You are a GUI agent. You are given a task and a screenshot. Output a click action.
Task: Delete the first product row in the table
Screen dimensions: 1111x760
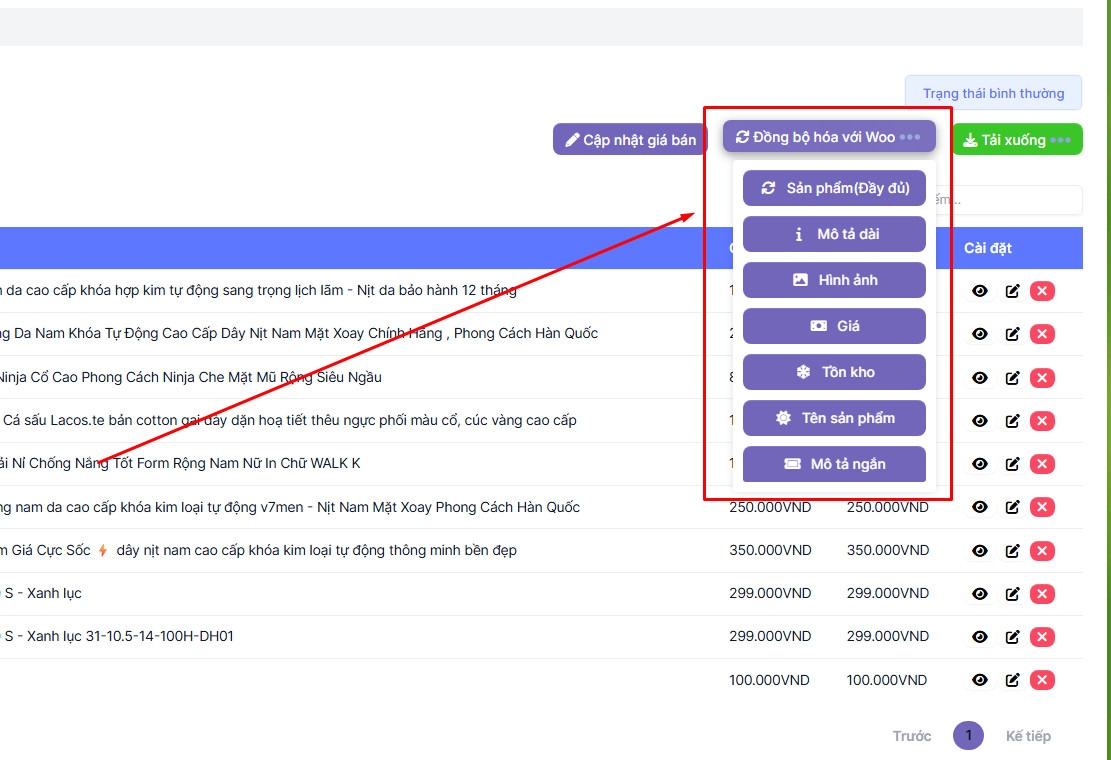tap(1042, 291)
